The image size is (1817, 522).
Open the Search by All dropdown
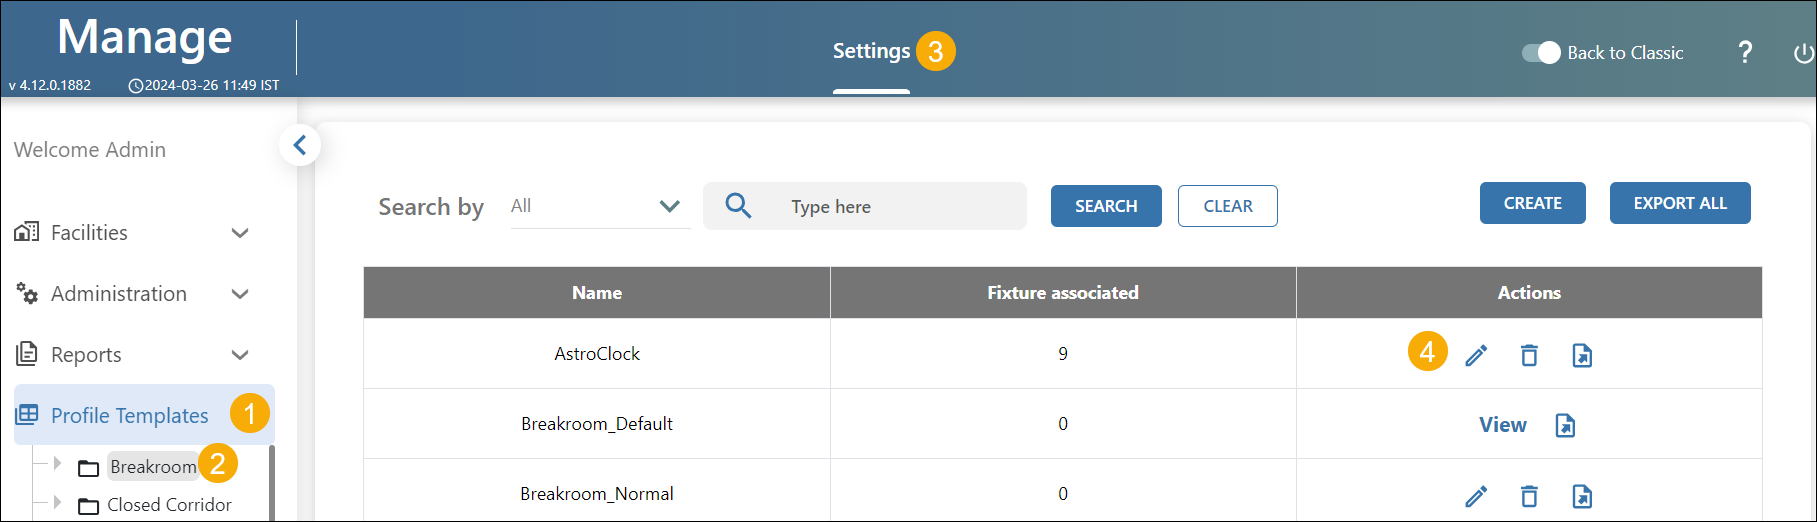[x=600, y=206]
